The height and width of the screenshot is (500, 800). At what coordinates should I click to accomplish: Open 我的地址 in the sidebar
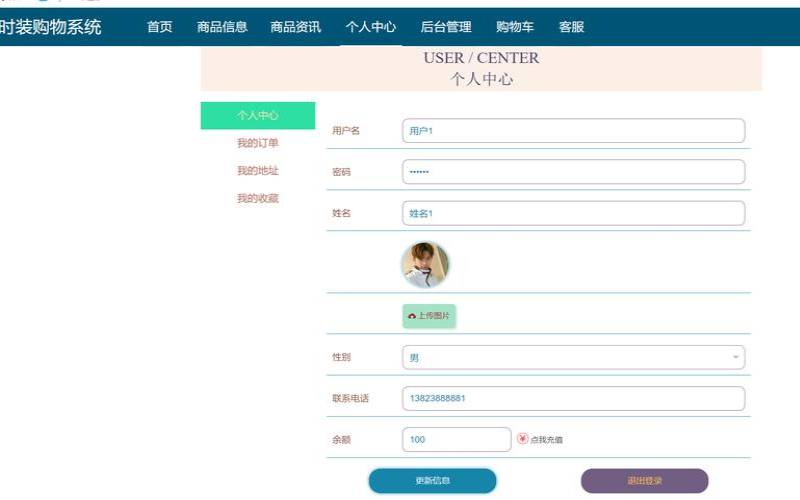[258, 170]
